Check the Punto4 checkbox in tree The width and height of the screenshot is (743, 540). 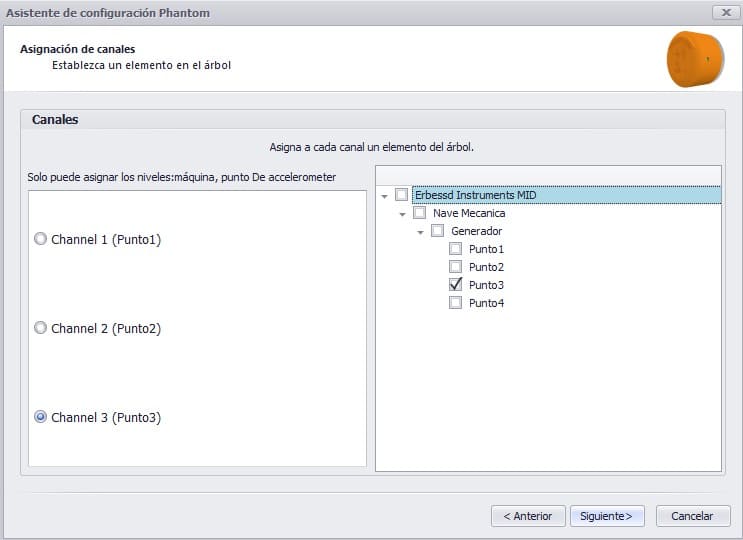[x=455, y=303]
